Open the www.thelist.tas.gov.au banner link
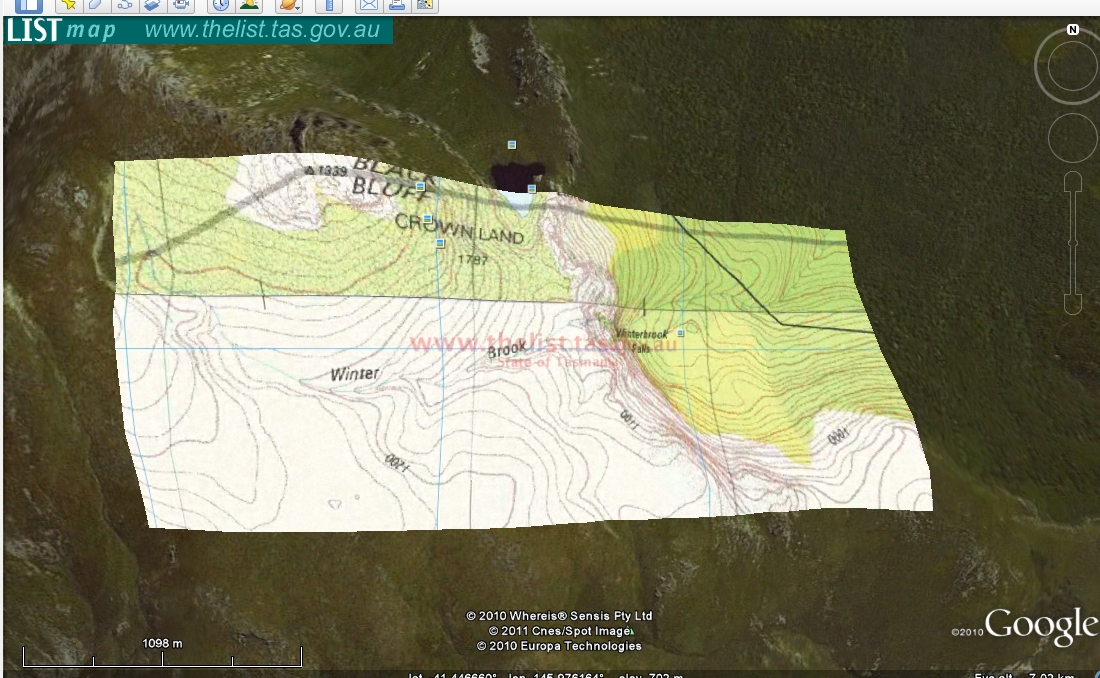This screenshot has width=1100, height=678. [x=262, y=29]
